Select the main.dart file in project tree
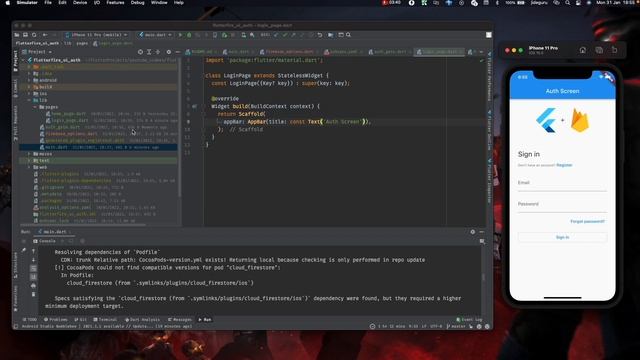 click(98, 147)
